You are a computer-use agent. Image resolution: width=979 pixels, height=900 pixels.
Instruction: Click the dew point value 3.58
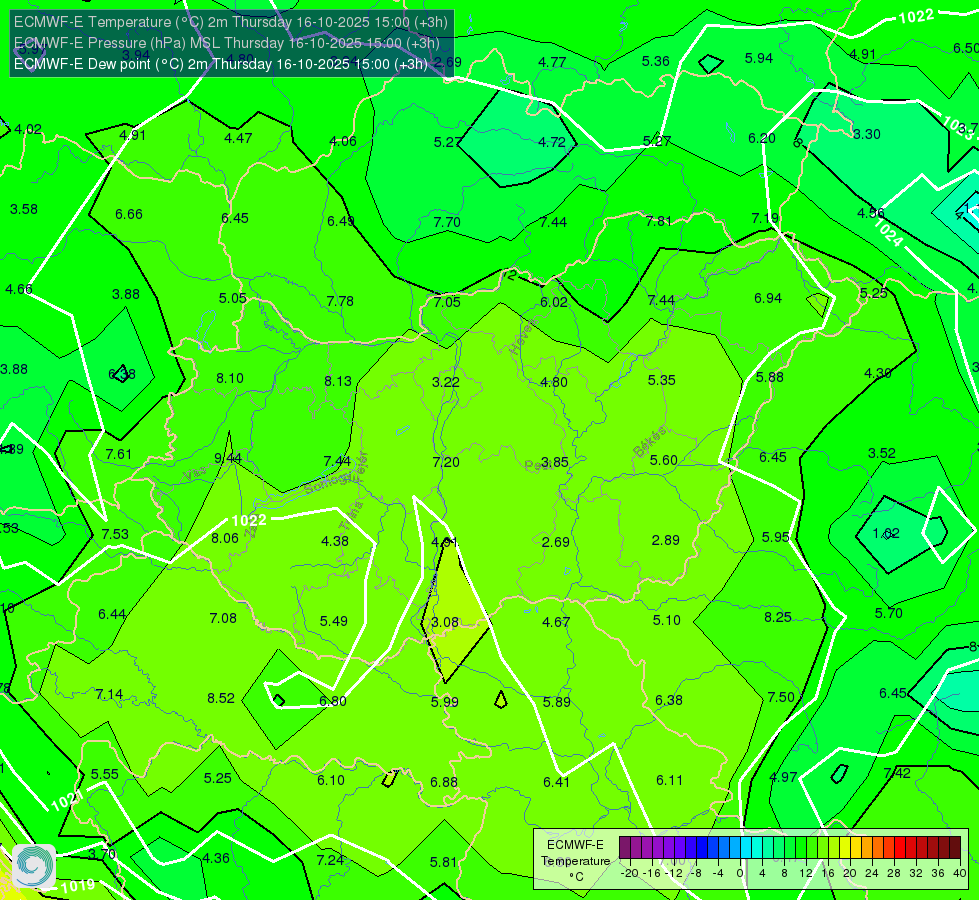coord(24,209)
